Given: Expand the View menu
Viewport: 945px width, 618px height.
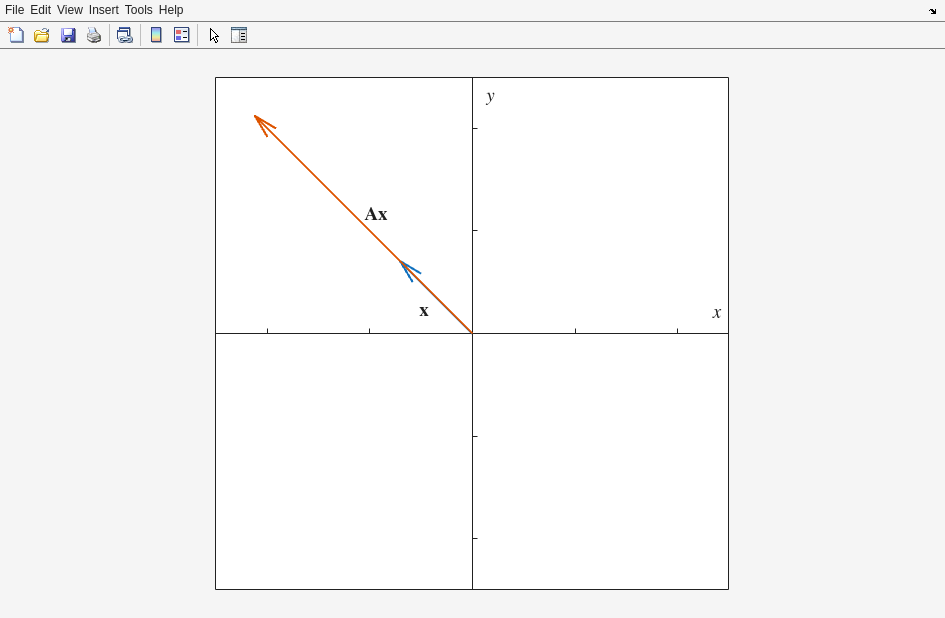Looking at the screenshot, I should click(x=70, y=10).
